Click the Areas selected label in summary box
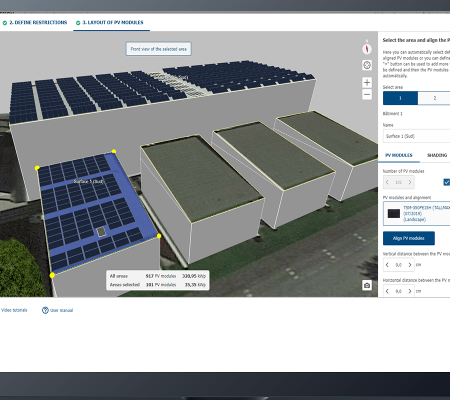Screen dimensions: 450x400 (x=125, y=285)
